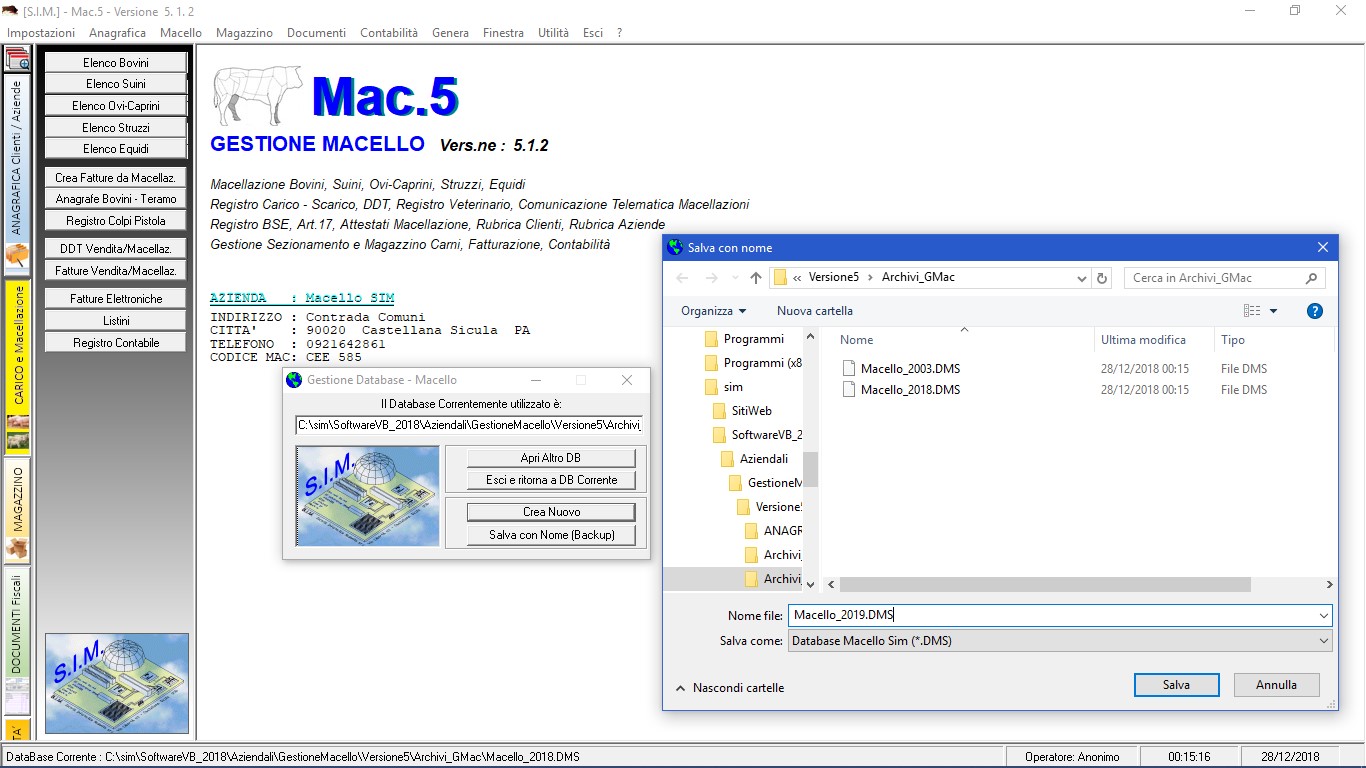Click the Fatture Elettroniche button

click(x=116, y=299)
